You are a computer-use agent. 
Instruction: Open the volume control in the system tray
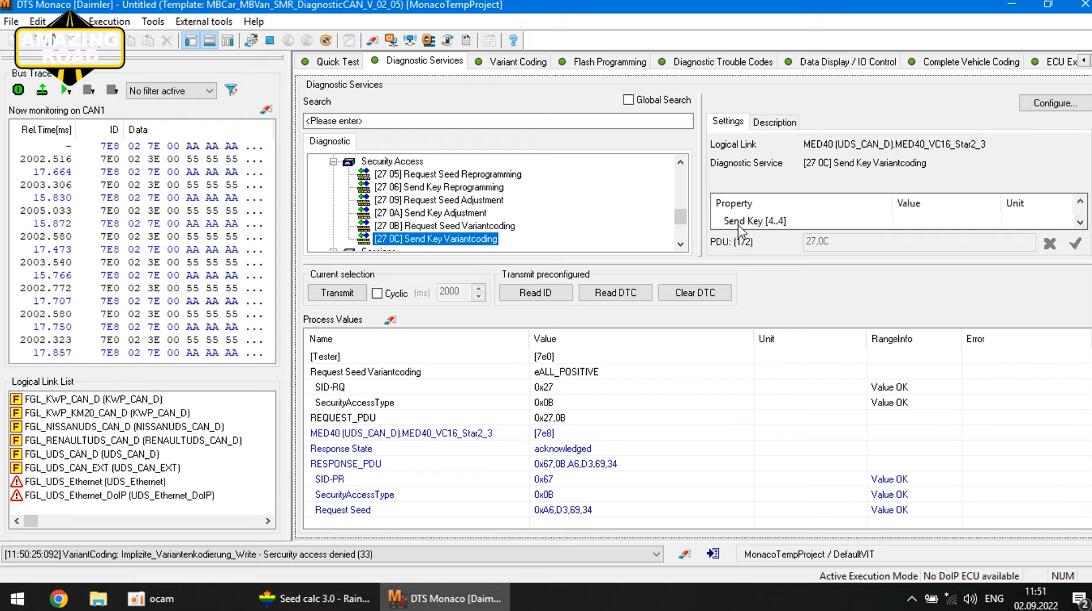click(x=970, y=598)
